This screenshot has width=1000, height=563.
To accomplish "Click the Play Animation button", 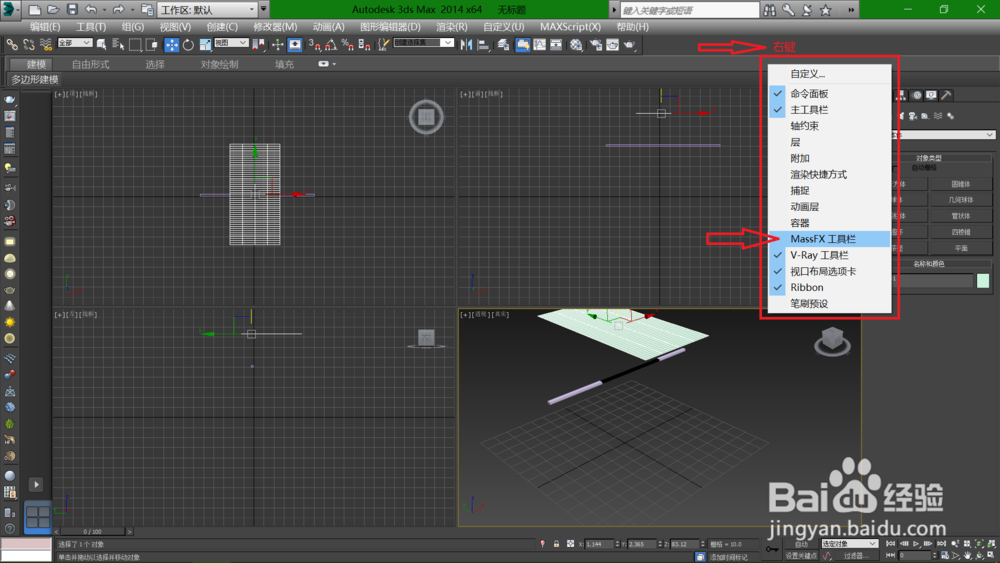I will tap(916, 544).
